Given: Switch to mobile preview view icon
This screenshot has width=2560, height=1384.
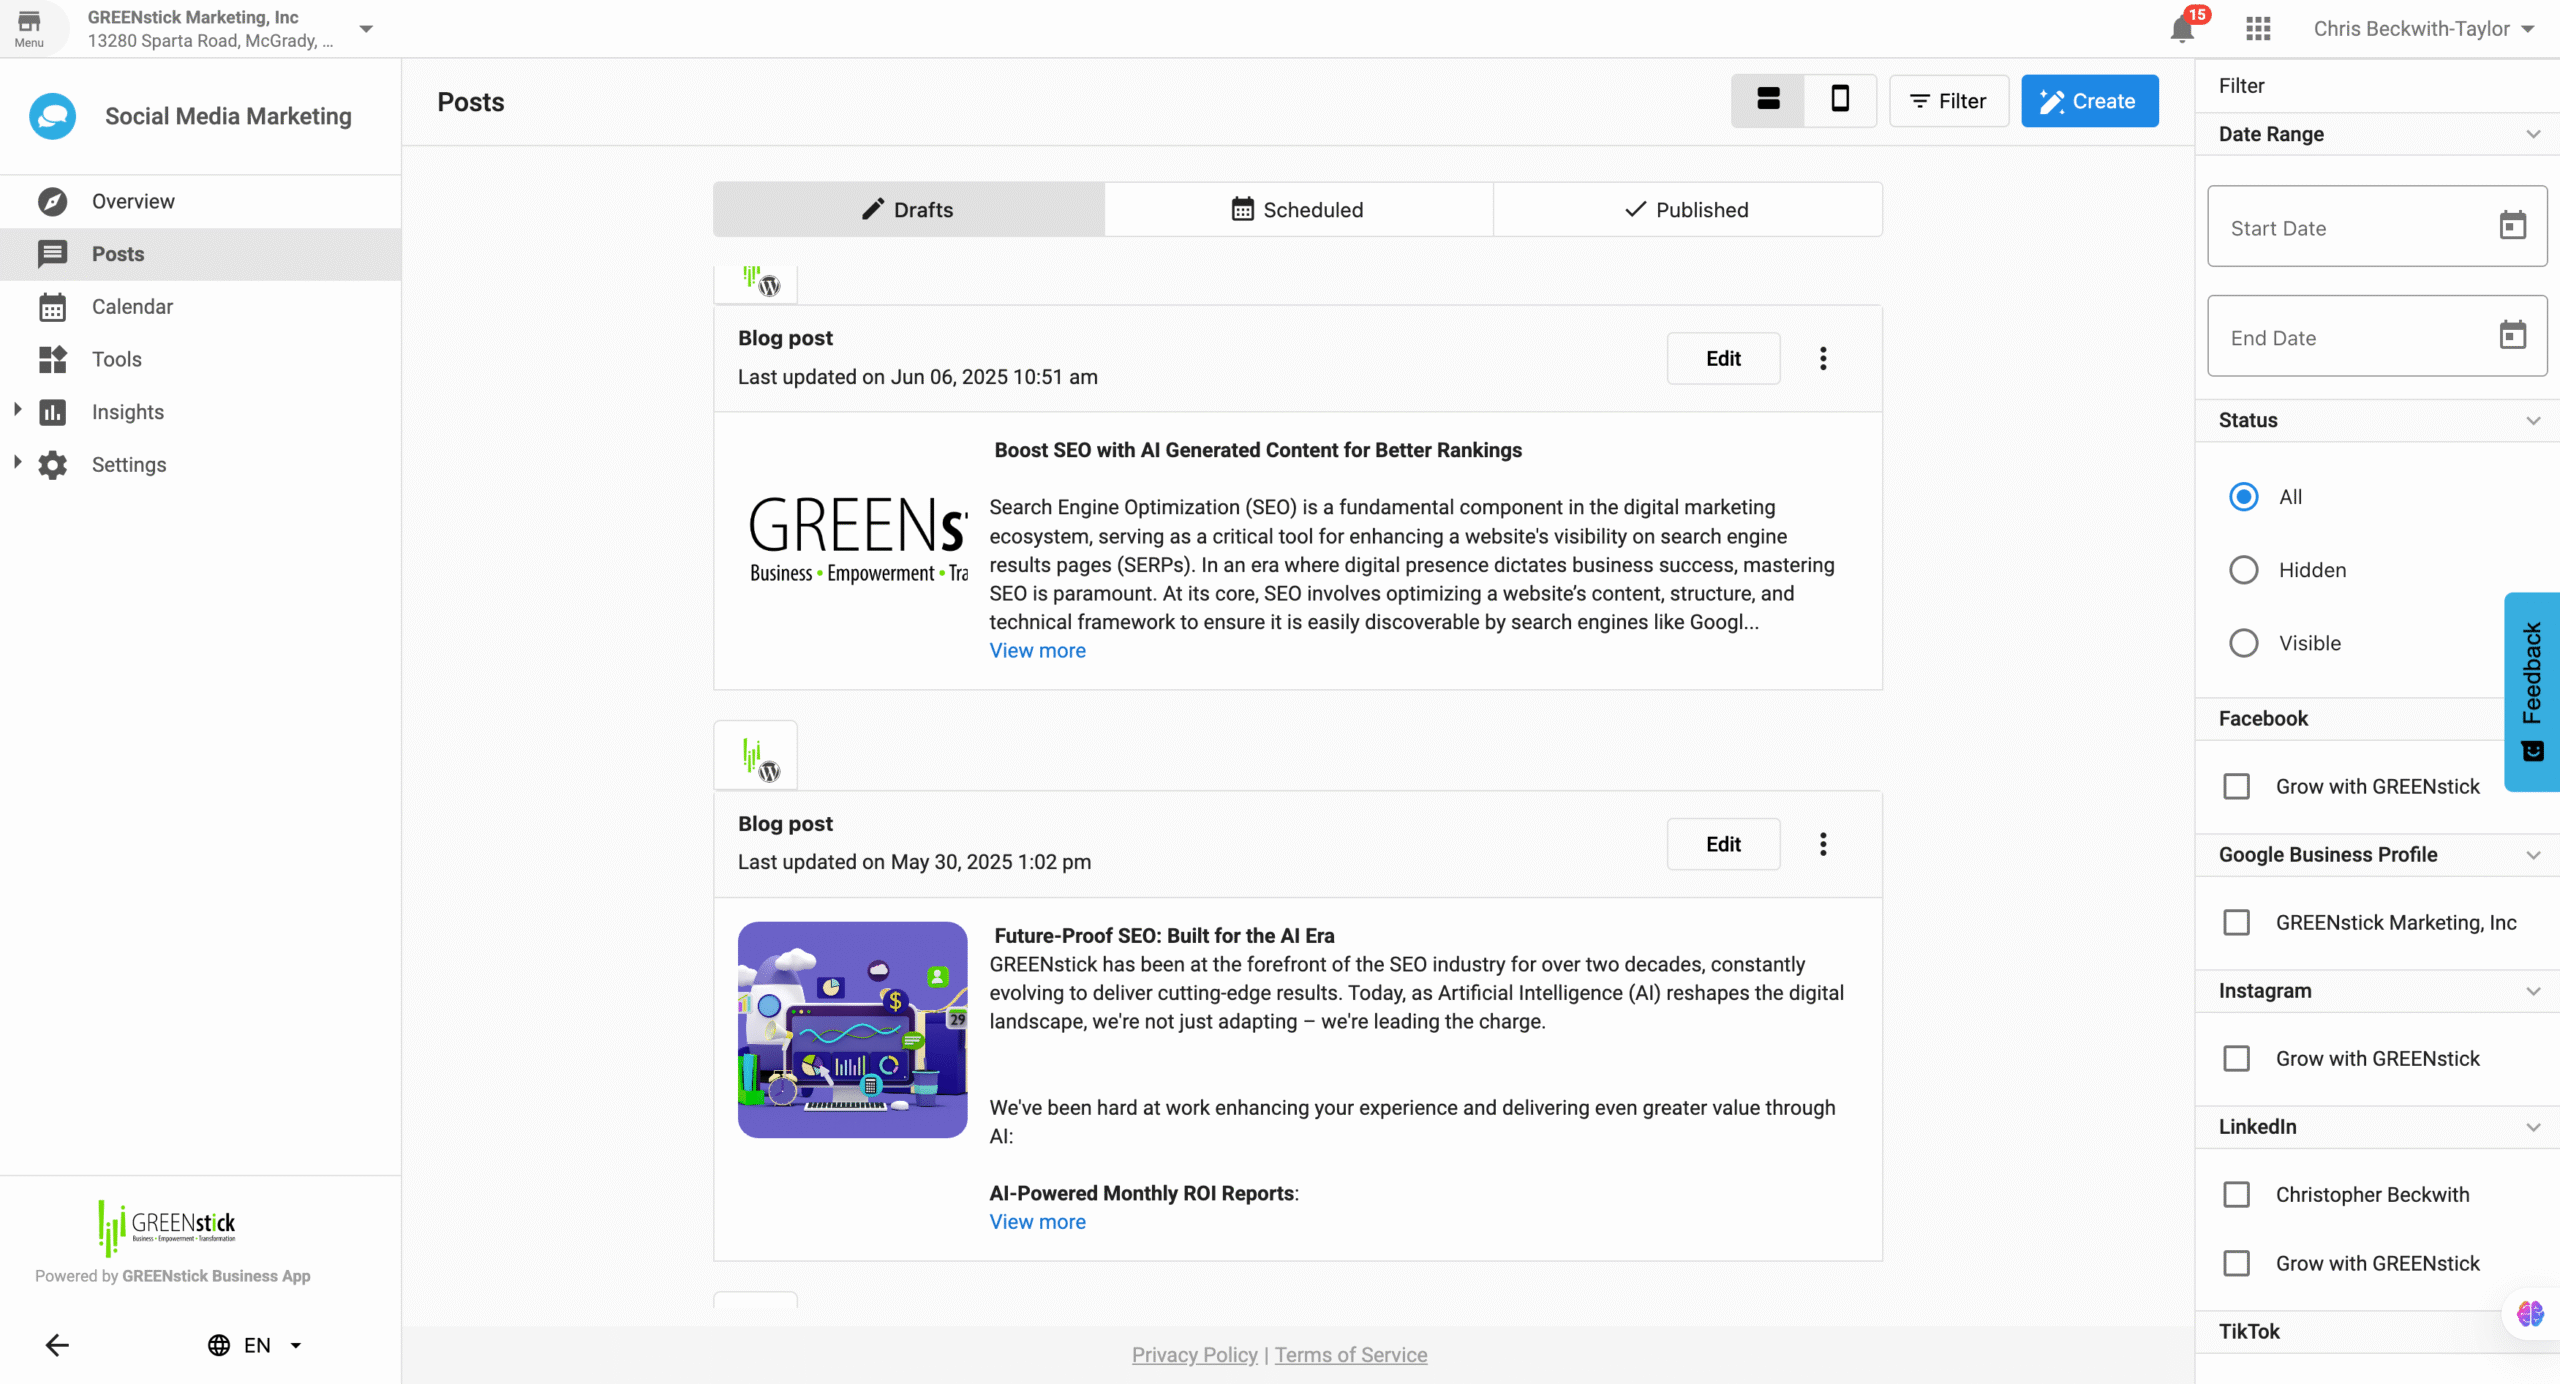Looking at the screenshot, I should coord(1839,100).
